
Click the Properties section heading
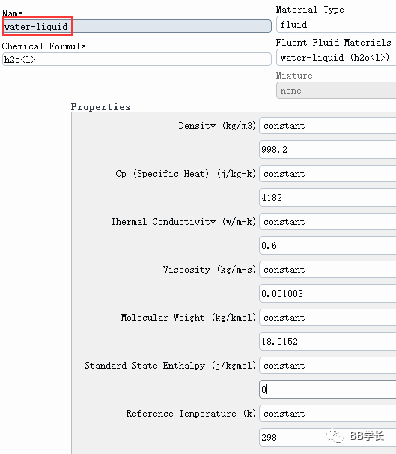100,107
